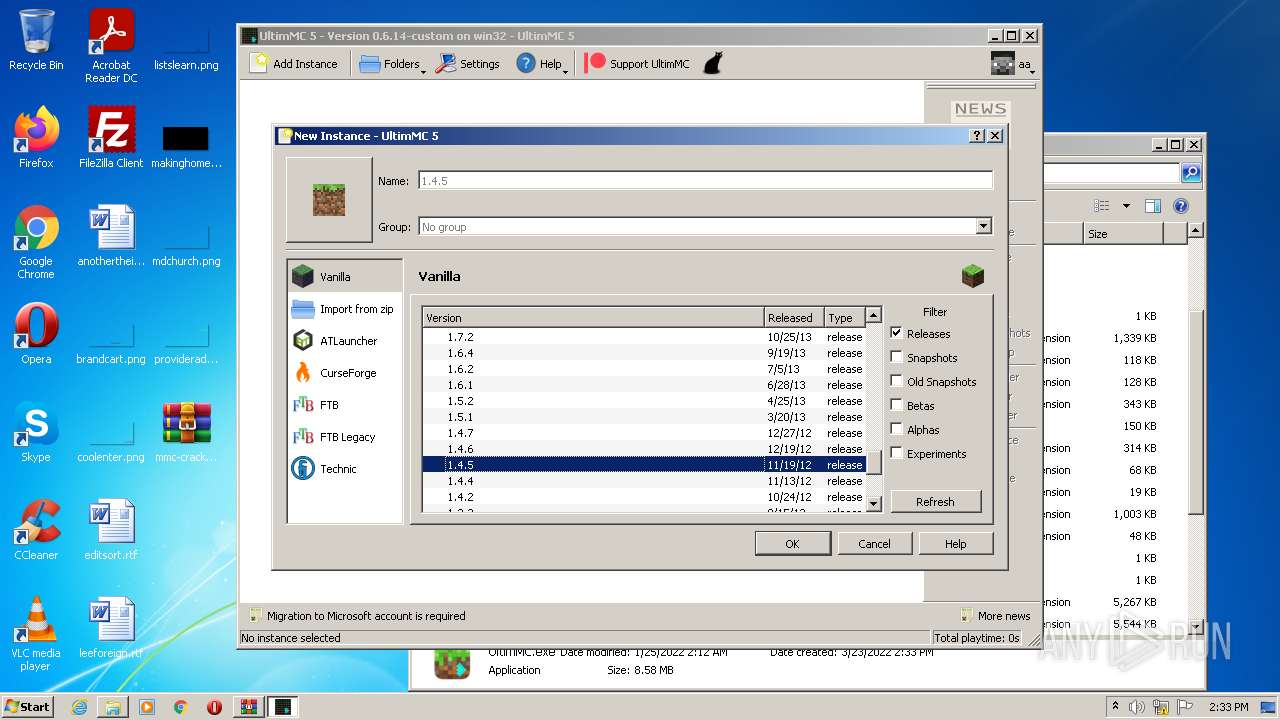Sort by the Type column header
This screenshot has width=1280, height=720.
[844, 317]
